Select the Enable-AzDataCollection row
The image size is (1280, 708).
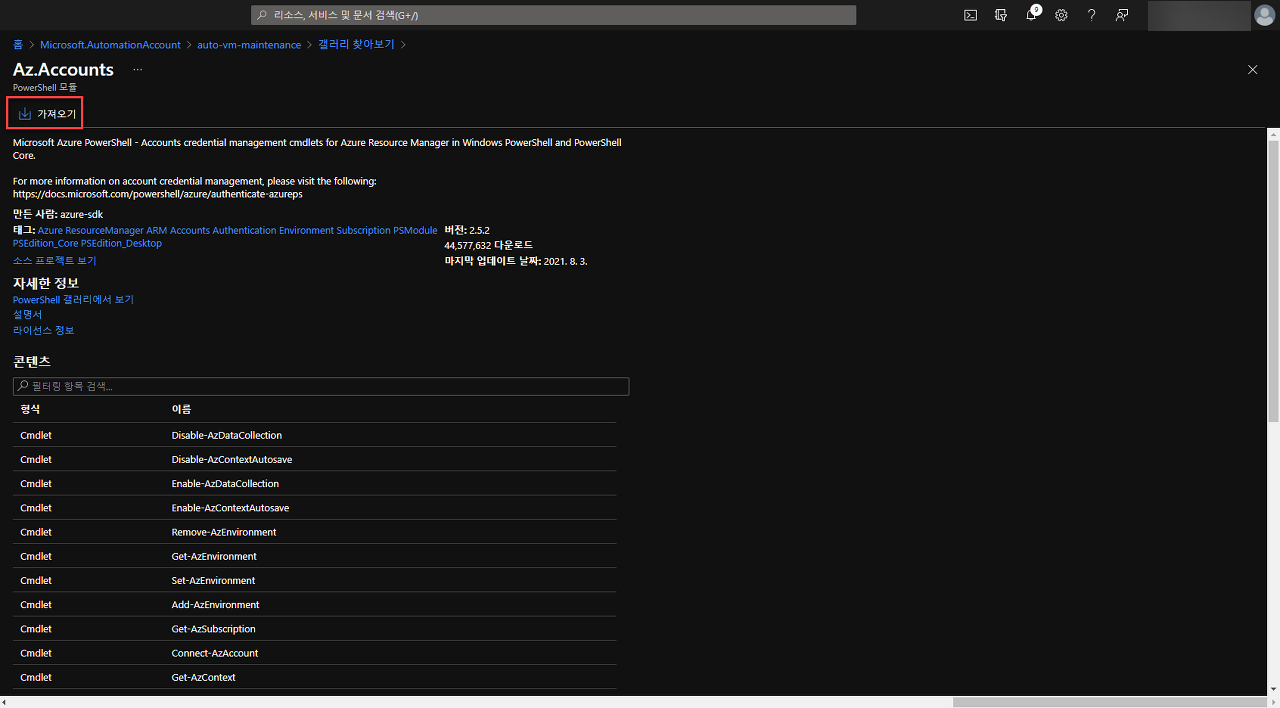(x=315, y=483)
